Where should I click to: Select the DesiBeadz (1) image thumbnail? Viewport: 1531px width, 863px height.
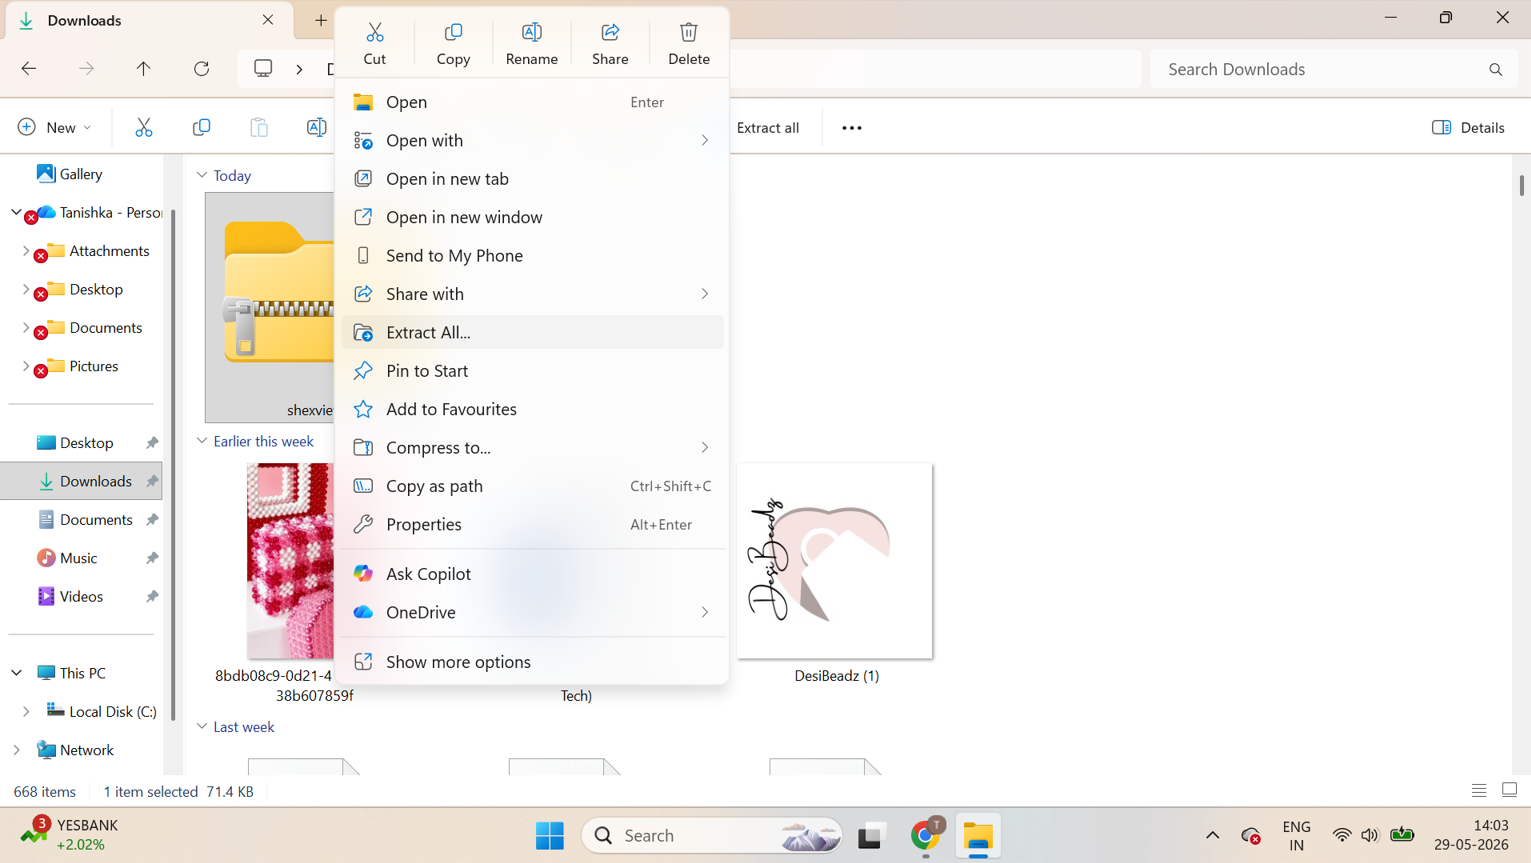[x=835, y=561]
